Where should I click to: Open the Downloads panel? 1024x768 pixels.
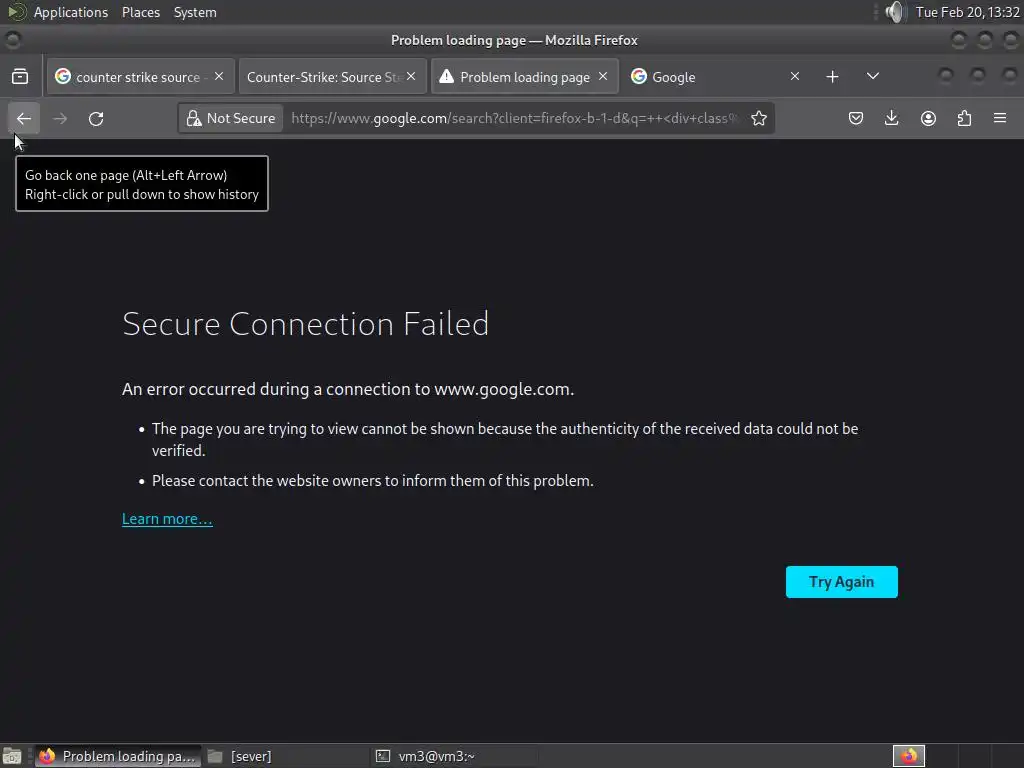(892, 118)
